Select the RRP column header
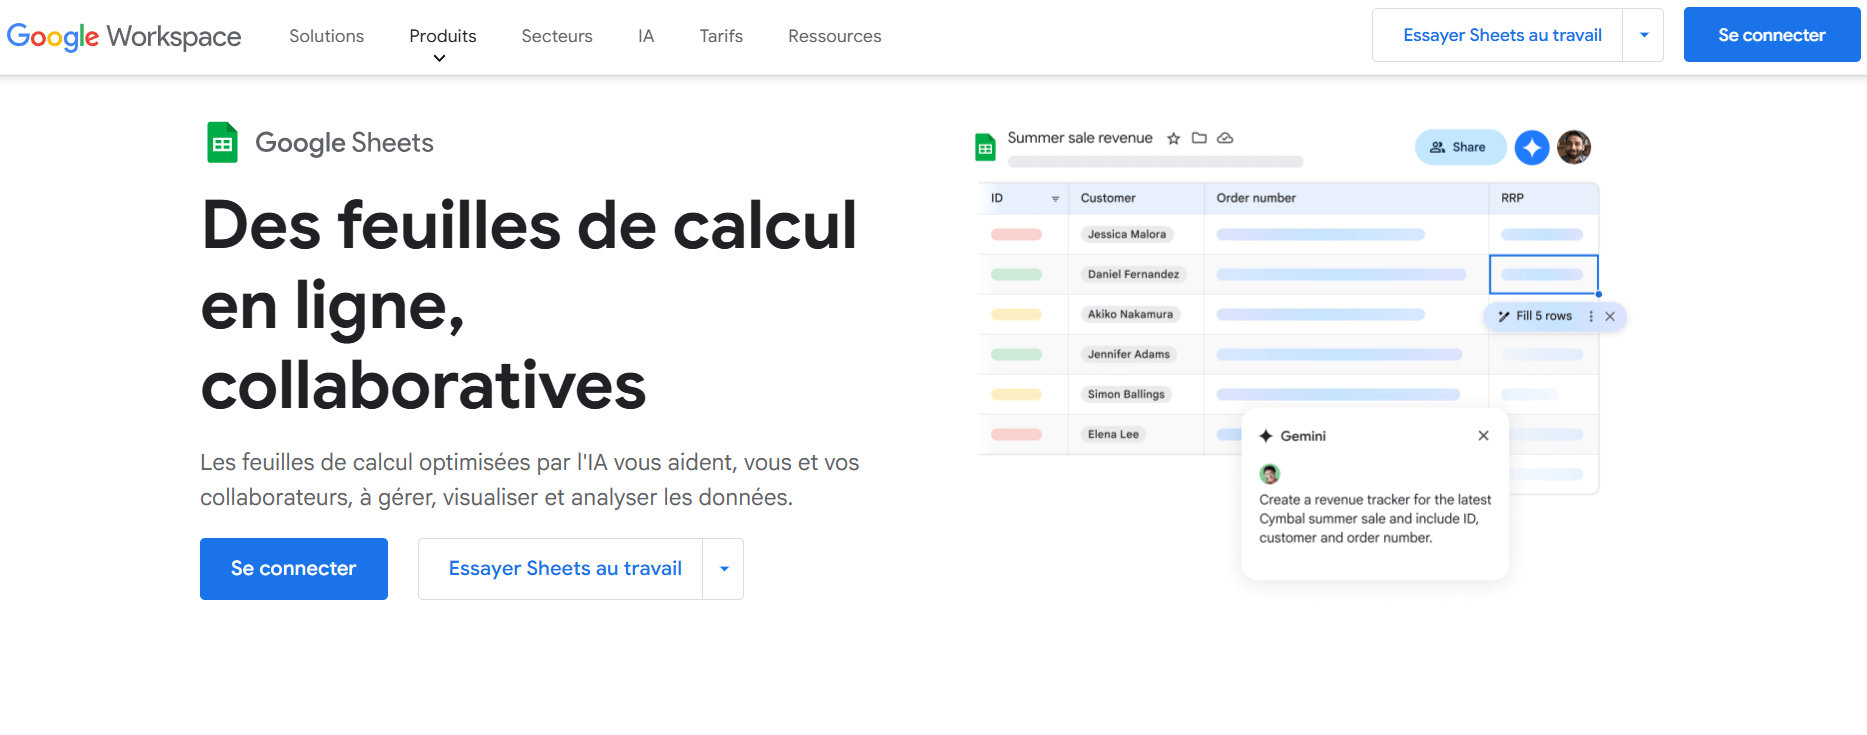 point(1544,198)
